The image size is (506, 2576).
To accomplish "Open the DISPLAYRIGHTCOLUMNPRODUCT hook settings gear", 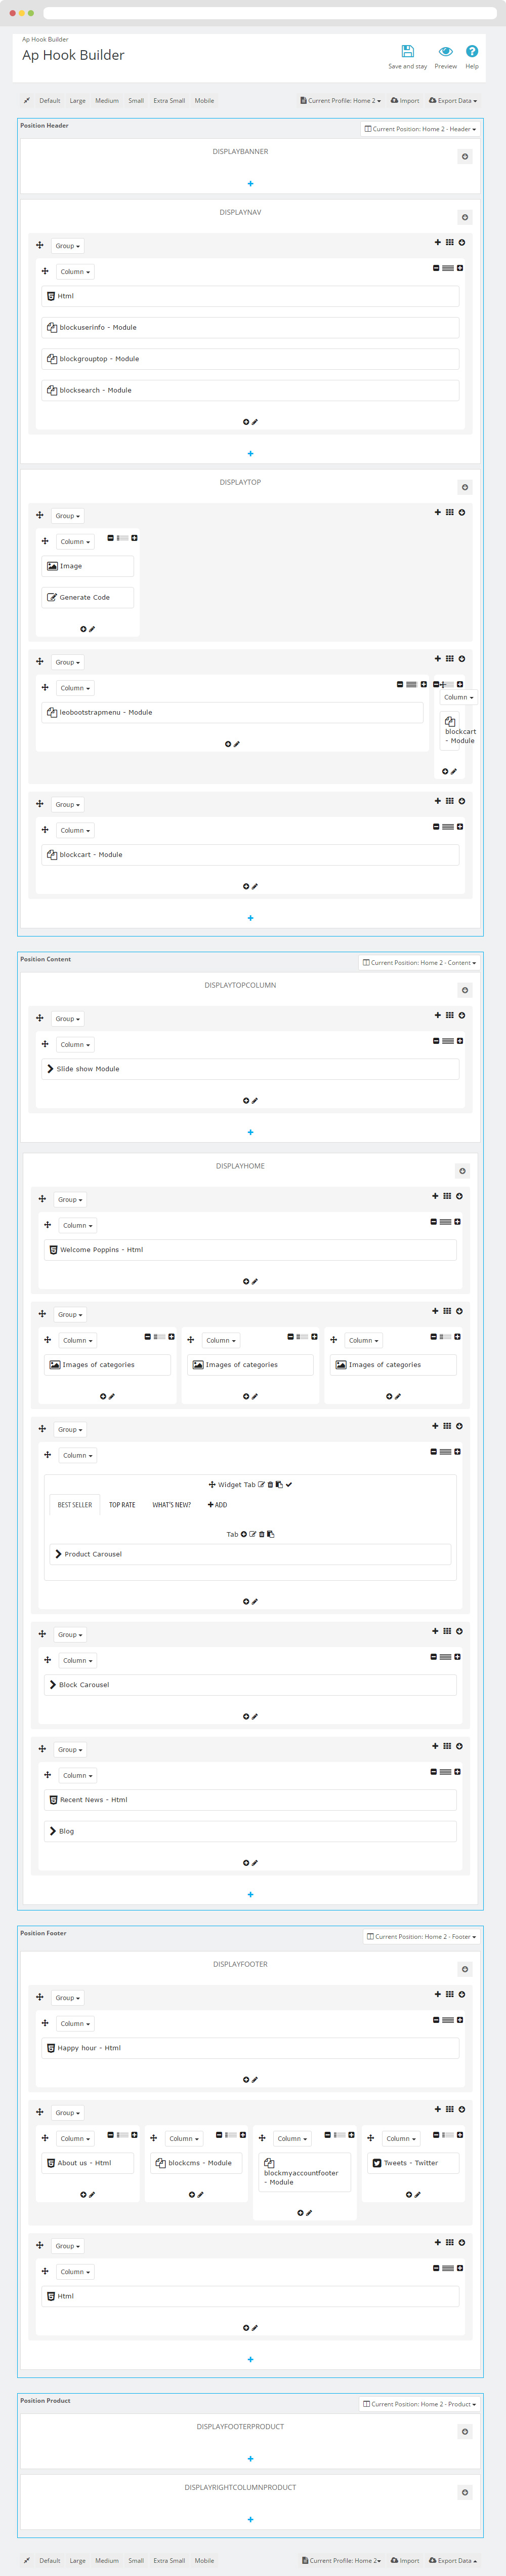I will pos(465,2492).
